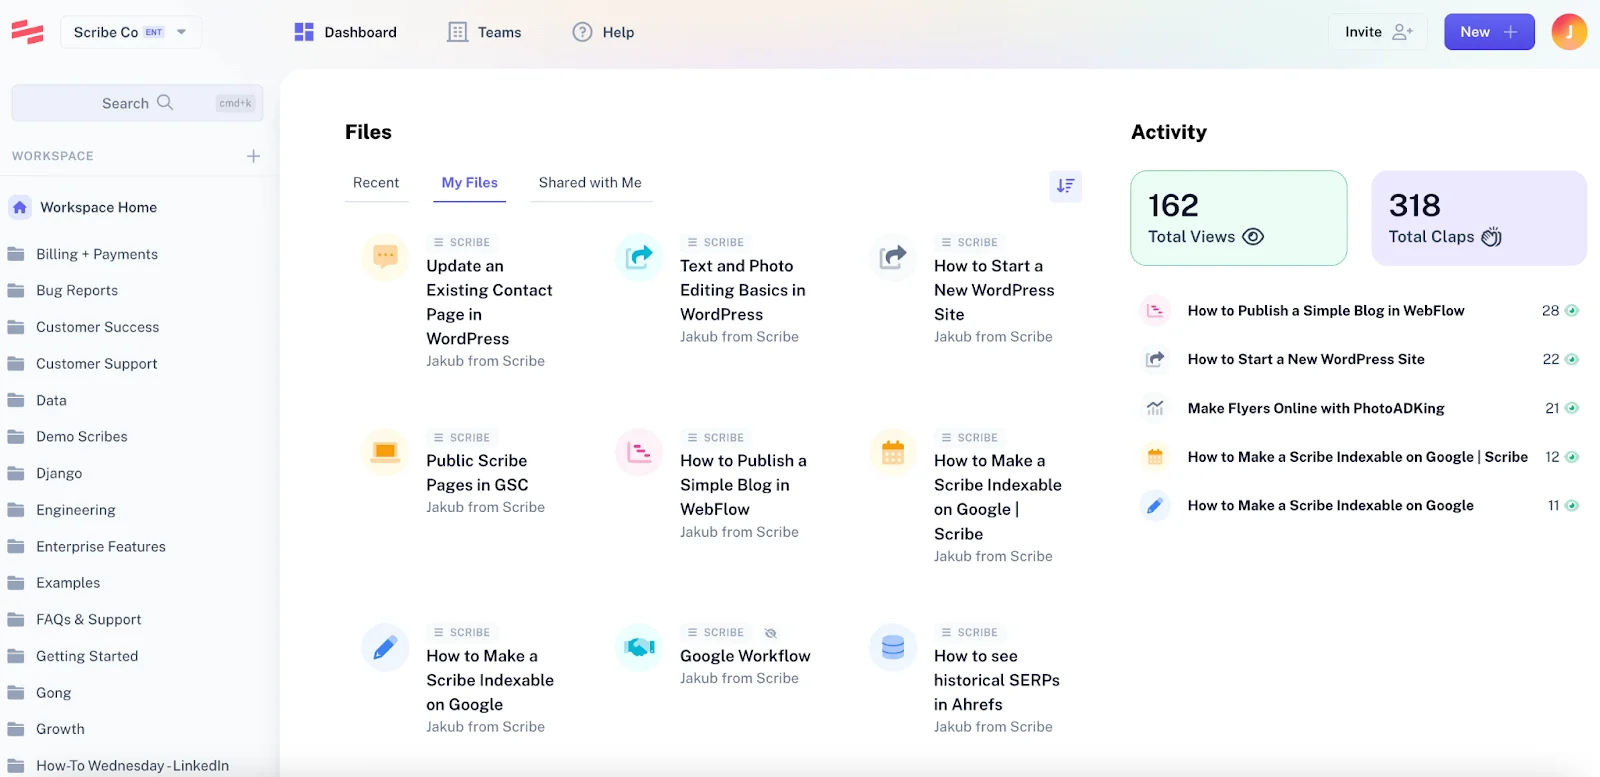Open How to see historical SERPs in Ahrefs file
This screenshot has height=777, width=1600.
click(996, 680)
